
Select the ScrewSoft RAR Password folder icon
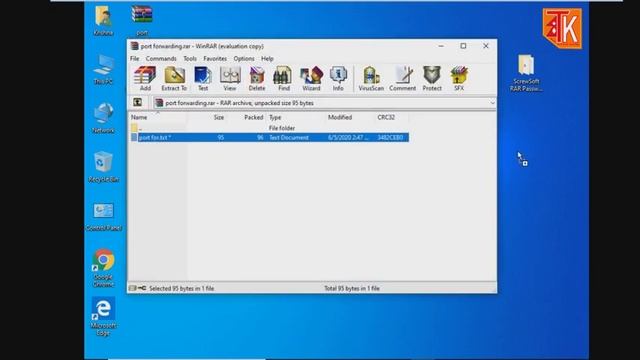(526, 73)
